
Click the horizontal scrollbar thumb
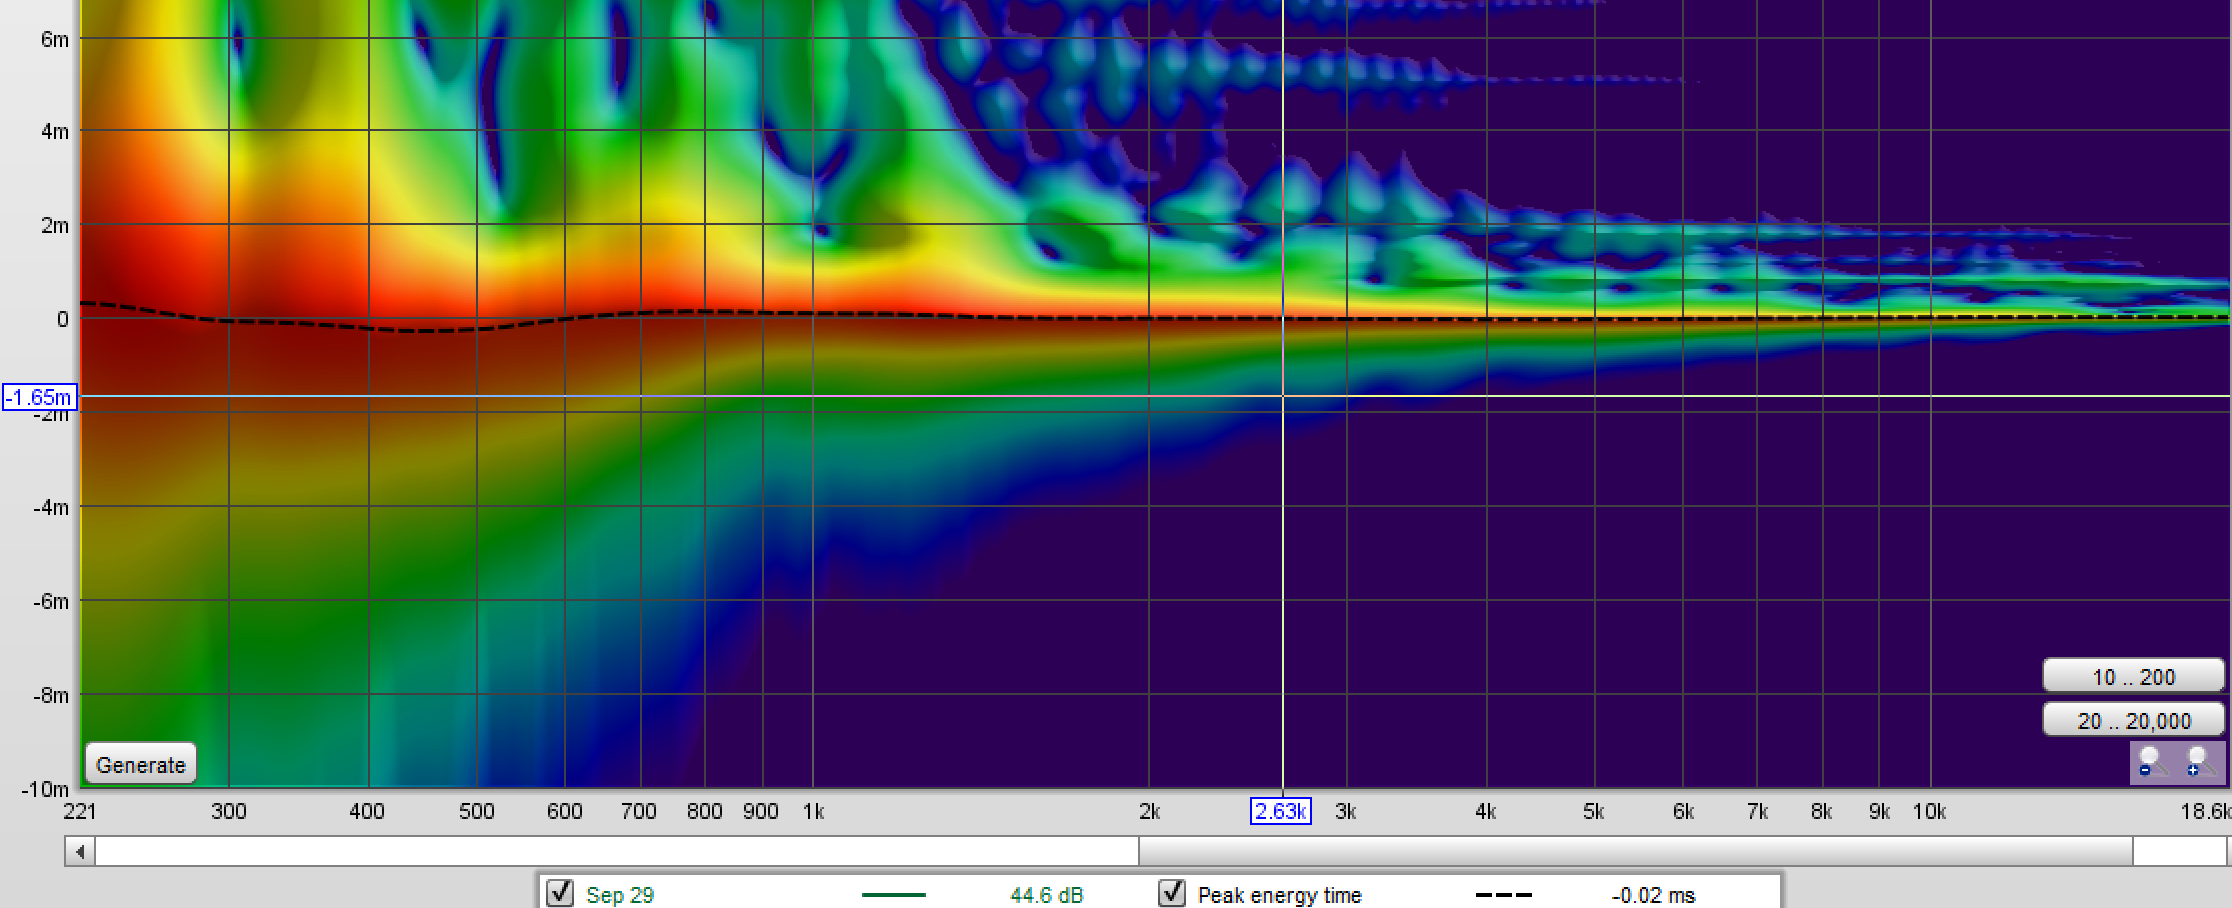pyautogui.click(x=1636, y=852)
